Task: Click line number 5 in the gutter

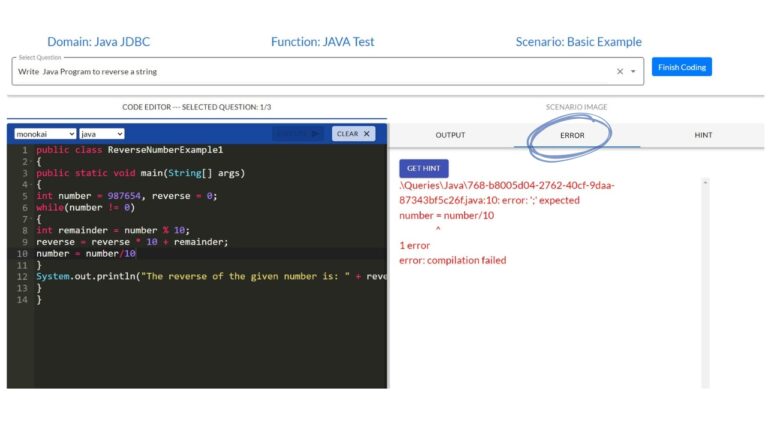Action: pyautogui.click(x=24, y=196)
